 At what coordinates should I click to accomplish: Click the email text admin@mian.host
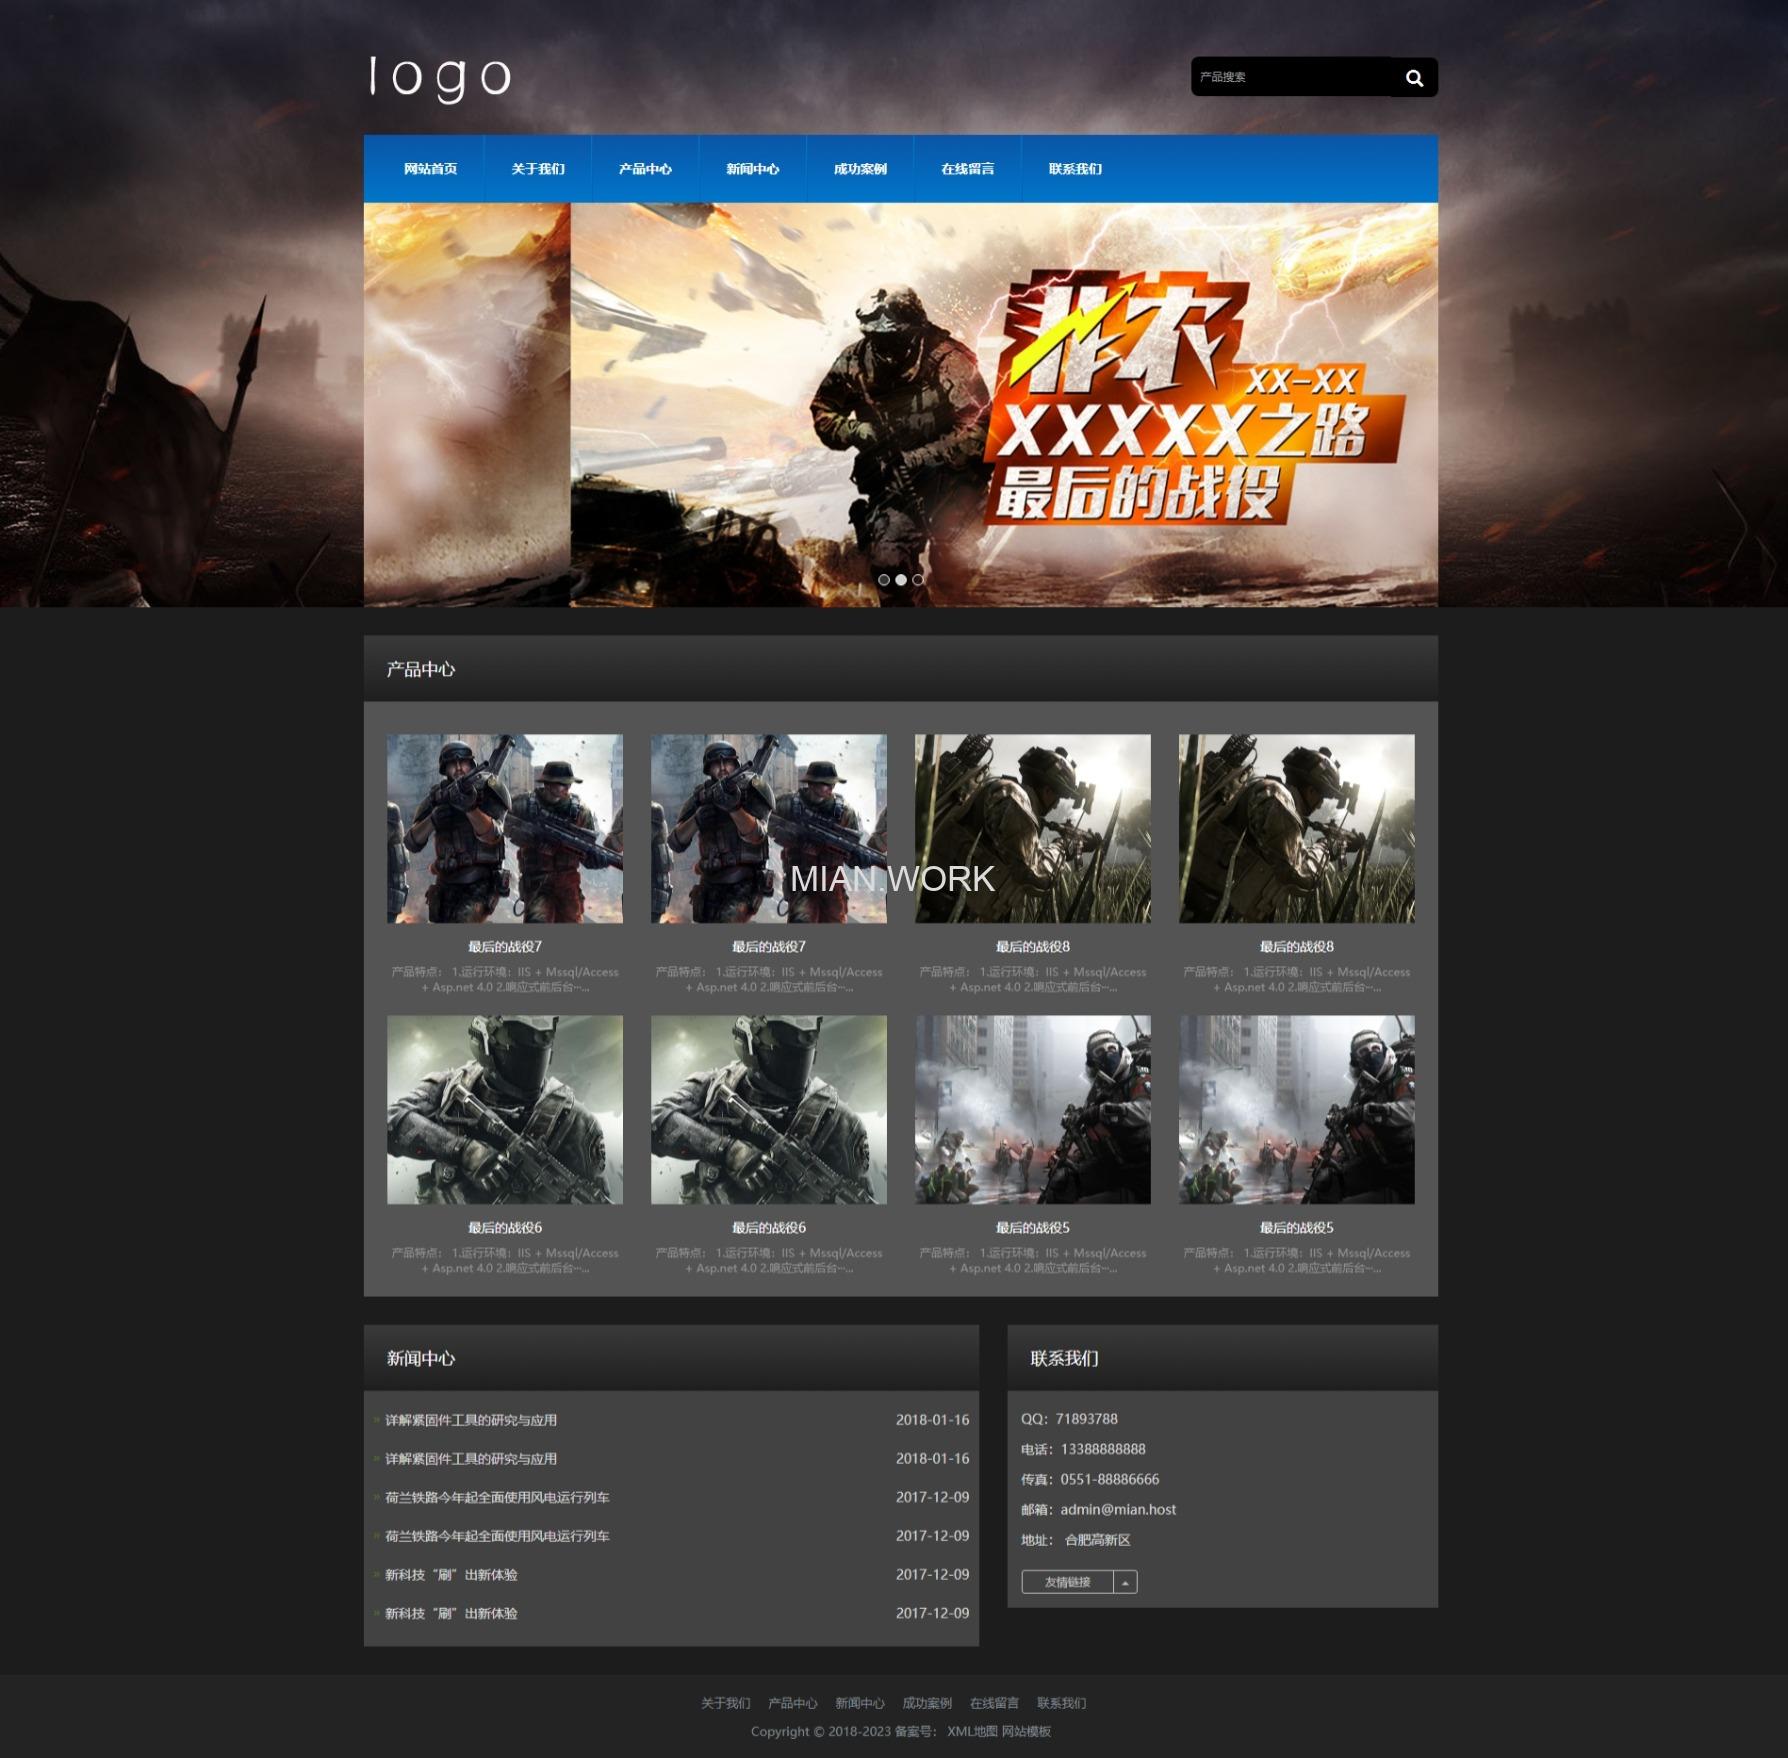(1118, 1510)
